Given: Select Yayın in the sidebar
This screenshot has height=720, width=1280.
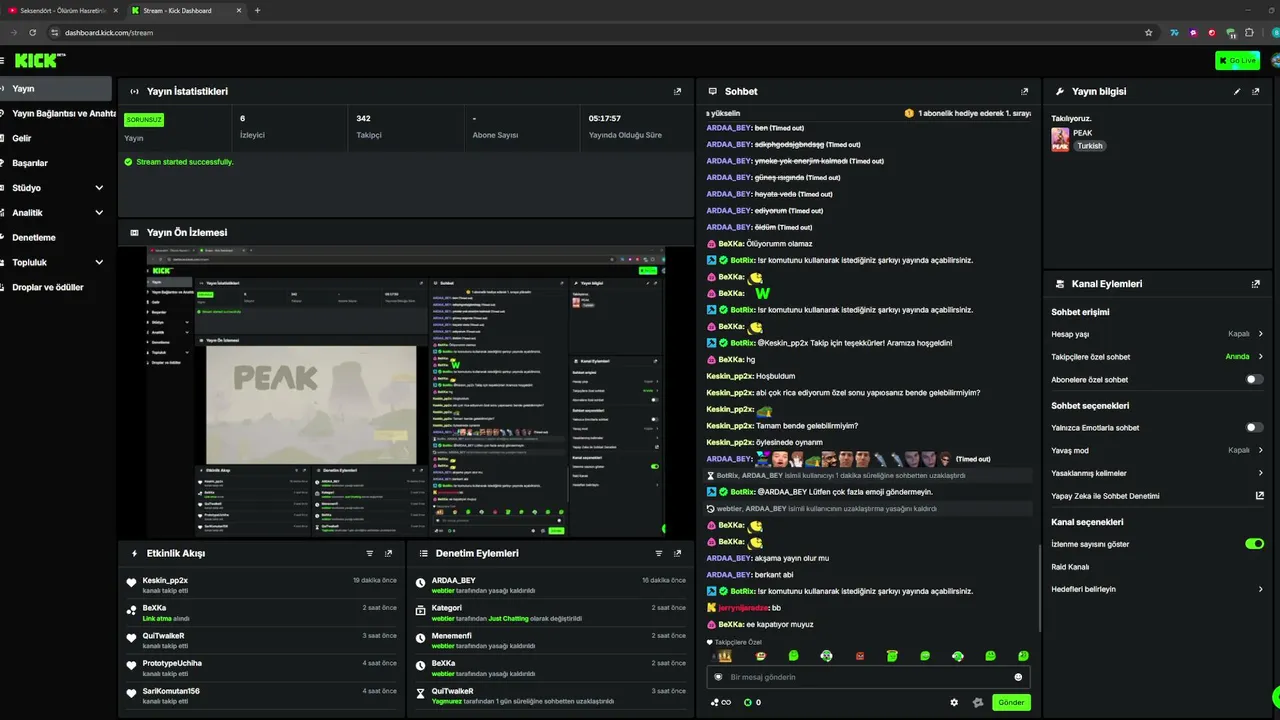Looking at the screenshot, I should click(56, 88).
